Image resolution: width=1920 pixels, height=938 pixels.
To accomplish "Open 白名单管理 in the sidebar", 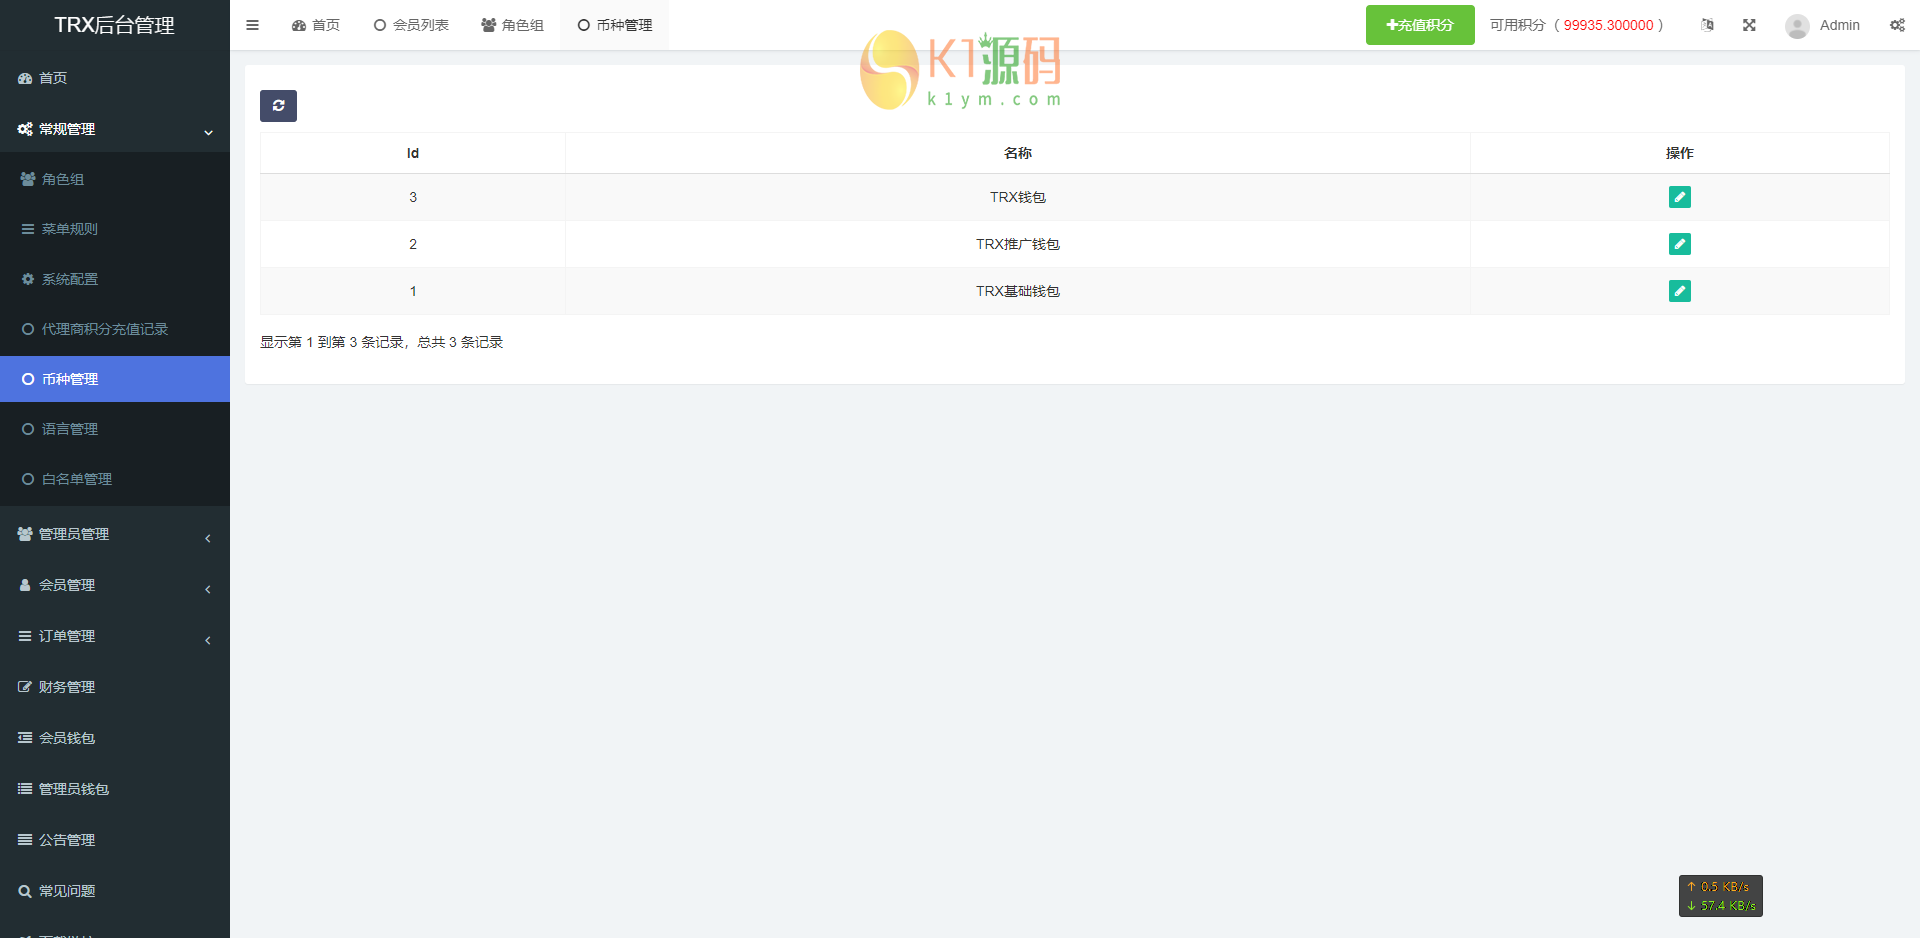I will [x=115, y=479].
